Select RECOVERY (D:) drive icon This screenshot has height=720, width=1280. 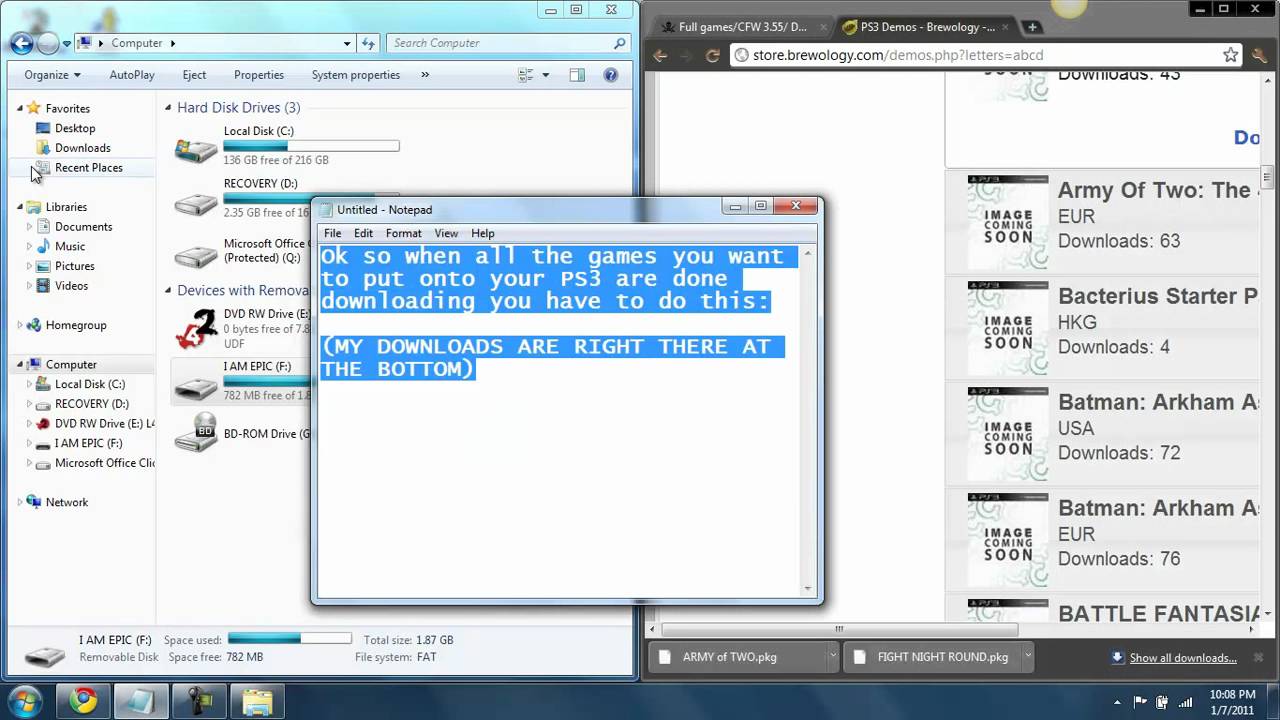(x=196, y=202)
